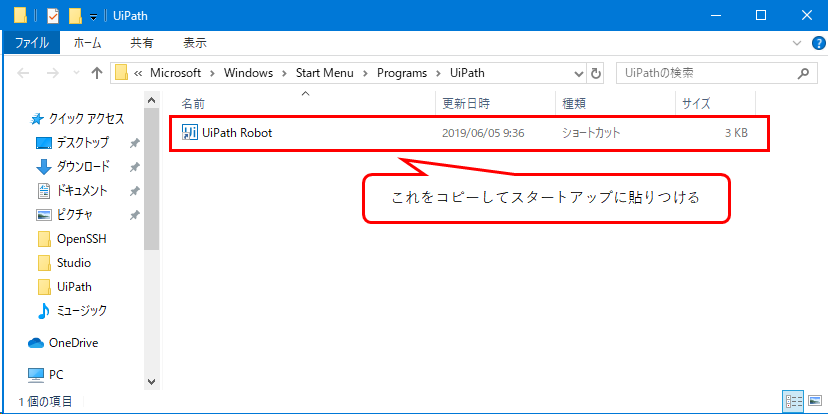
Task: Click the PC monitor icon
Action: coord(36,375)
